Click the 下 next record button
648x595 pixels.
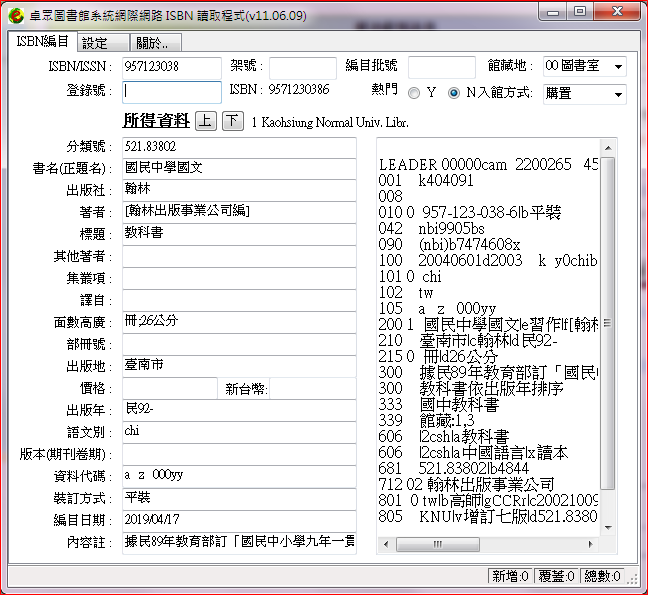(x=233, y=121)
